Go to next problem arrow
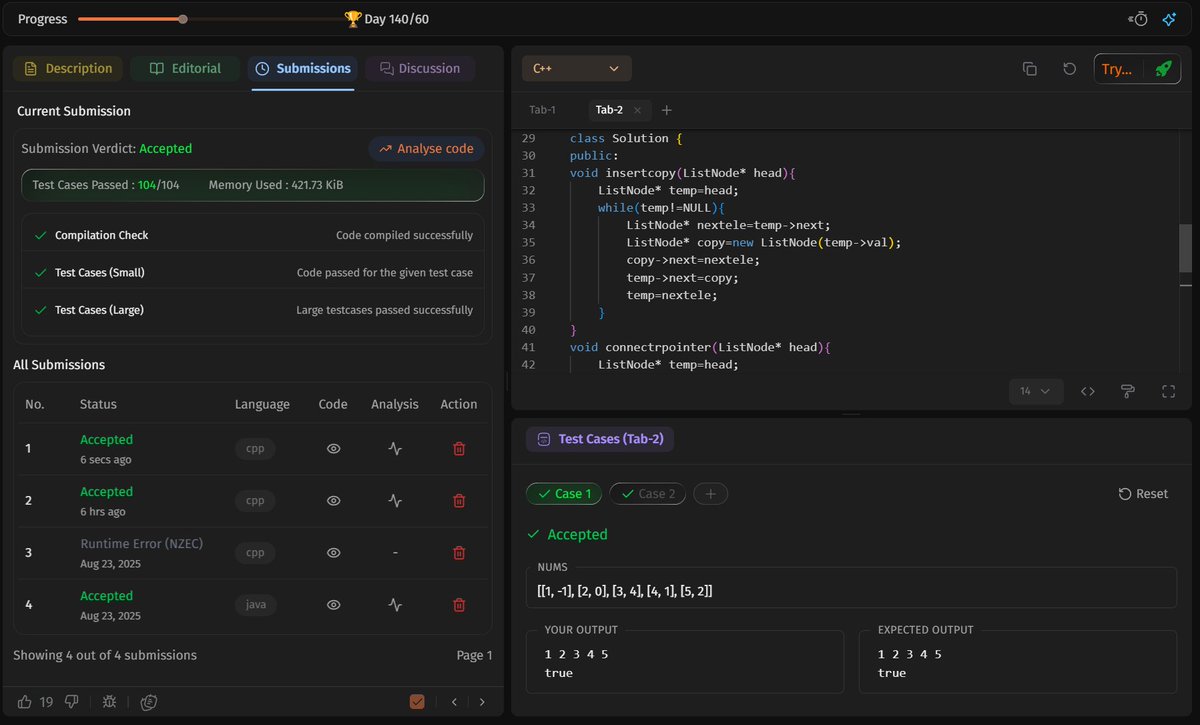The height and width of the screenshot is (725, 1200). tap(482, 702)
